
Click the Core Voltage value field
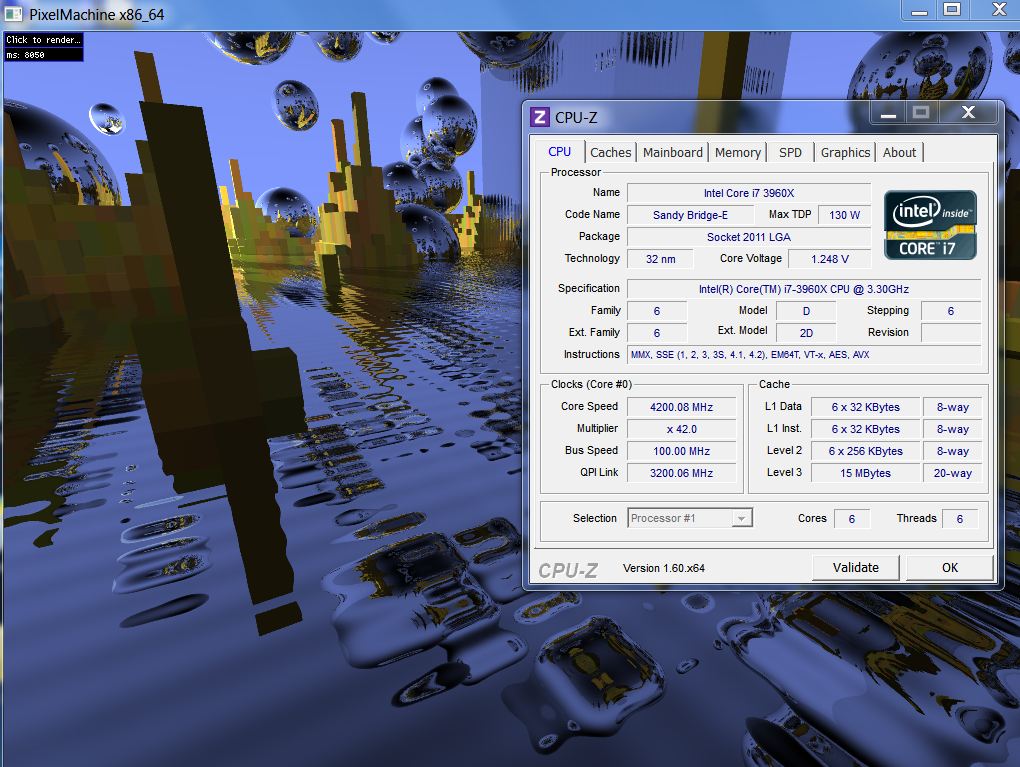[829, 259]
